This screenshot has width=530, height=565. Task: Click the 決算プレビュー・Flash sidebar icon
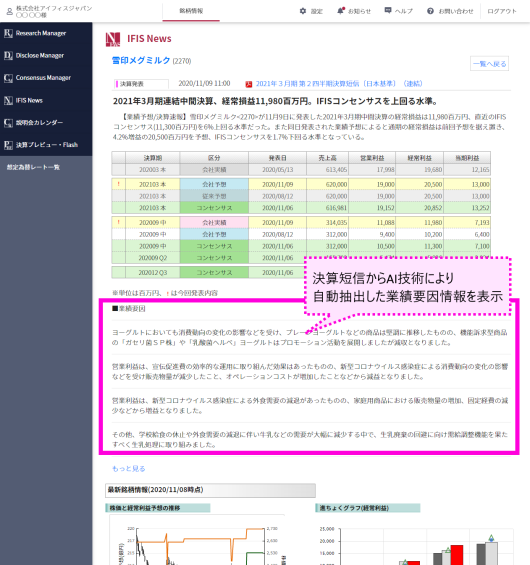click(x=8, y=145)
